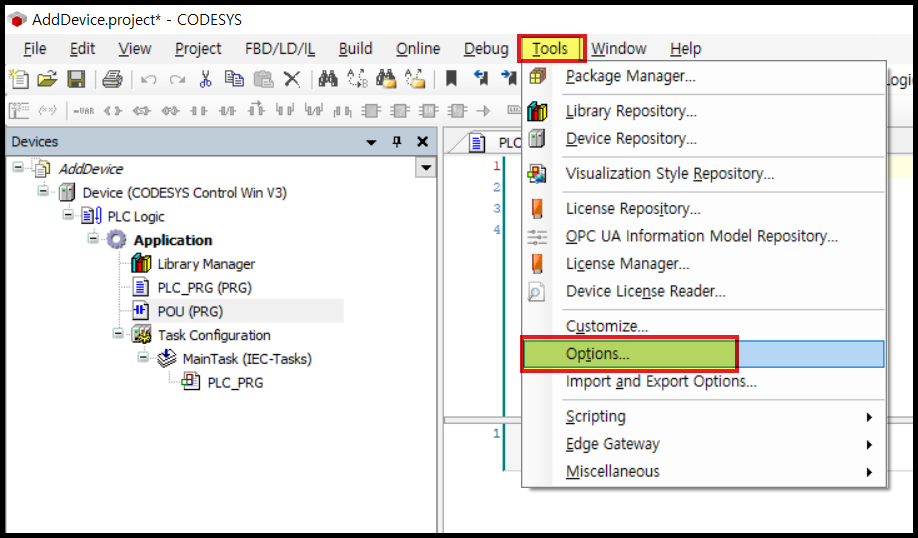The width and height of the screenshot is (918, 538).
Task: Click the Previous Bookmark icon
Action: tap(481, 77)
